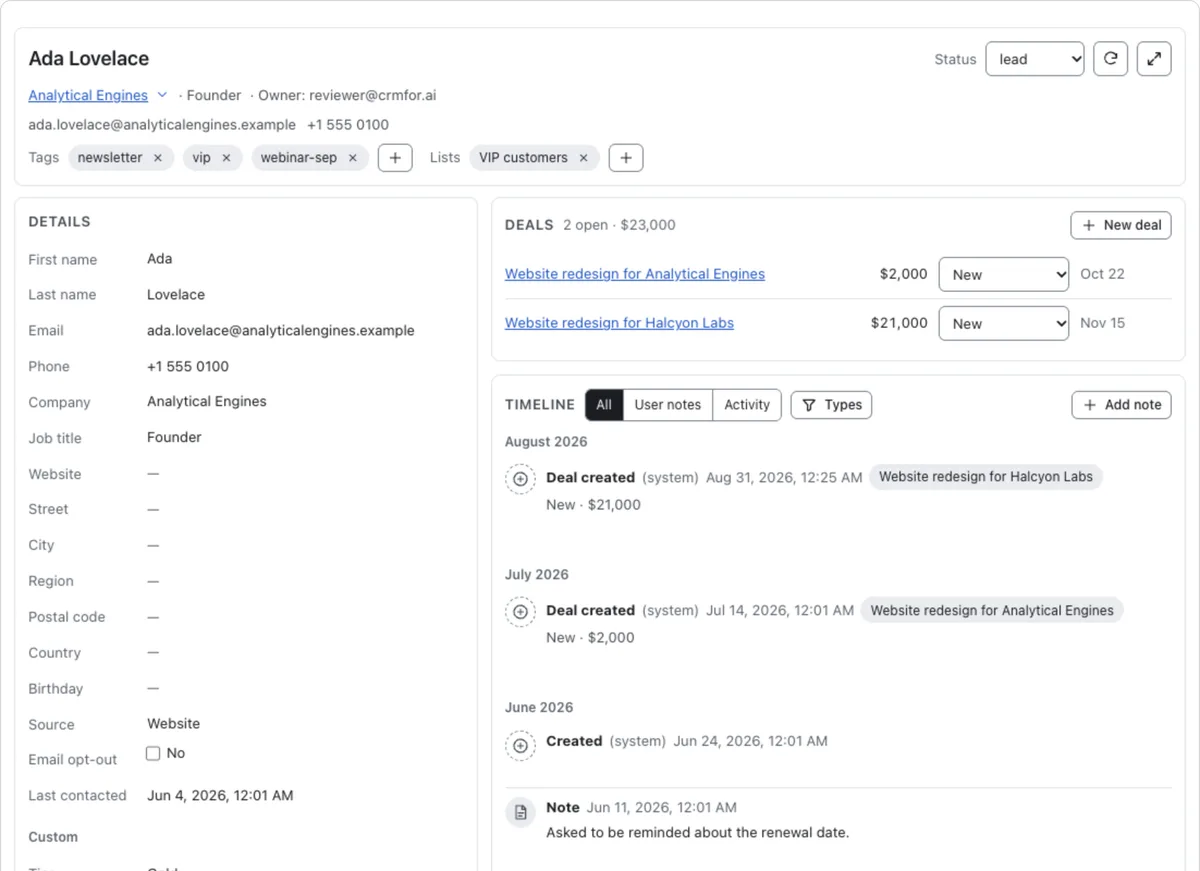Click the Last name value Lovelace
The height and width of the screenshot is (871, 1200).
tap(176, 295)
